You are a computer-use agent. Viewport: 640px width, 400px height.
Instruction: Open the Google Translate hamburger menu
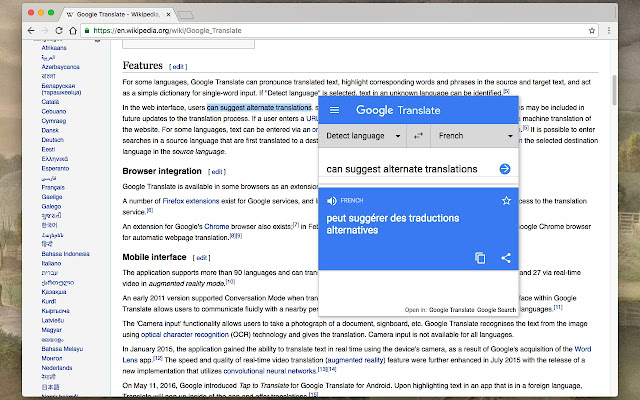pyautogui.click(x=334, y=110)
